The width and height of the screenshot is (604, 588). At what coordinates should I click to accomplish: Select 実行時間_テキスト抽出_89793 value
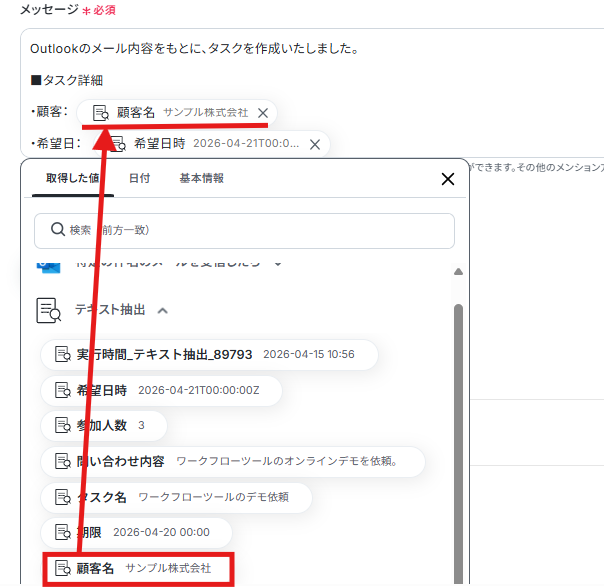tap(209, 354)
